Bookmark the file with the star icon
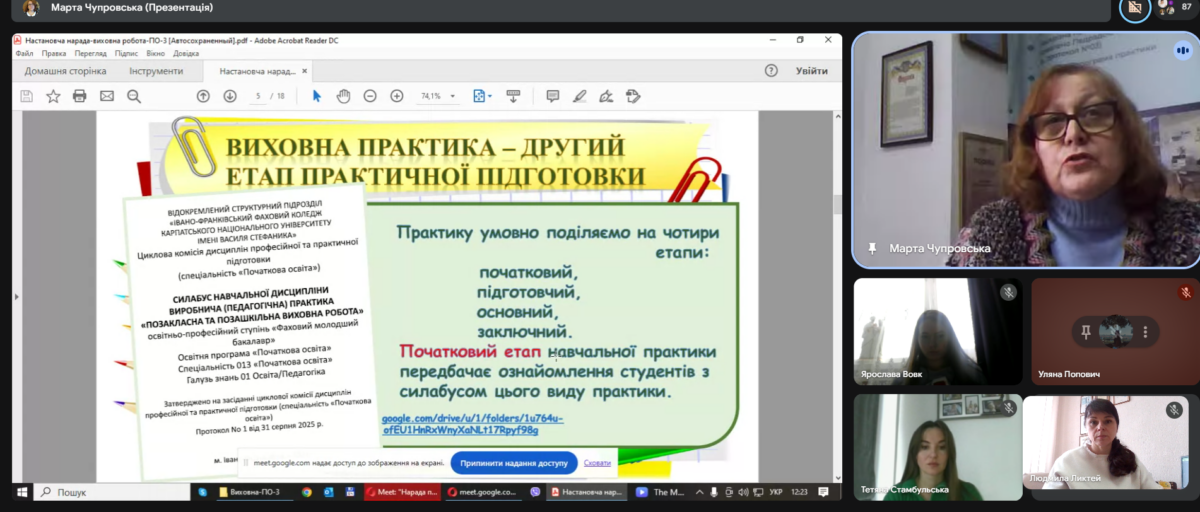The height and width of the screenshot is (512, 1200). [x=53, y=96]
